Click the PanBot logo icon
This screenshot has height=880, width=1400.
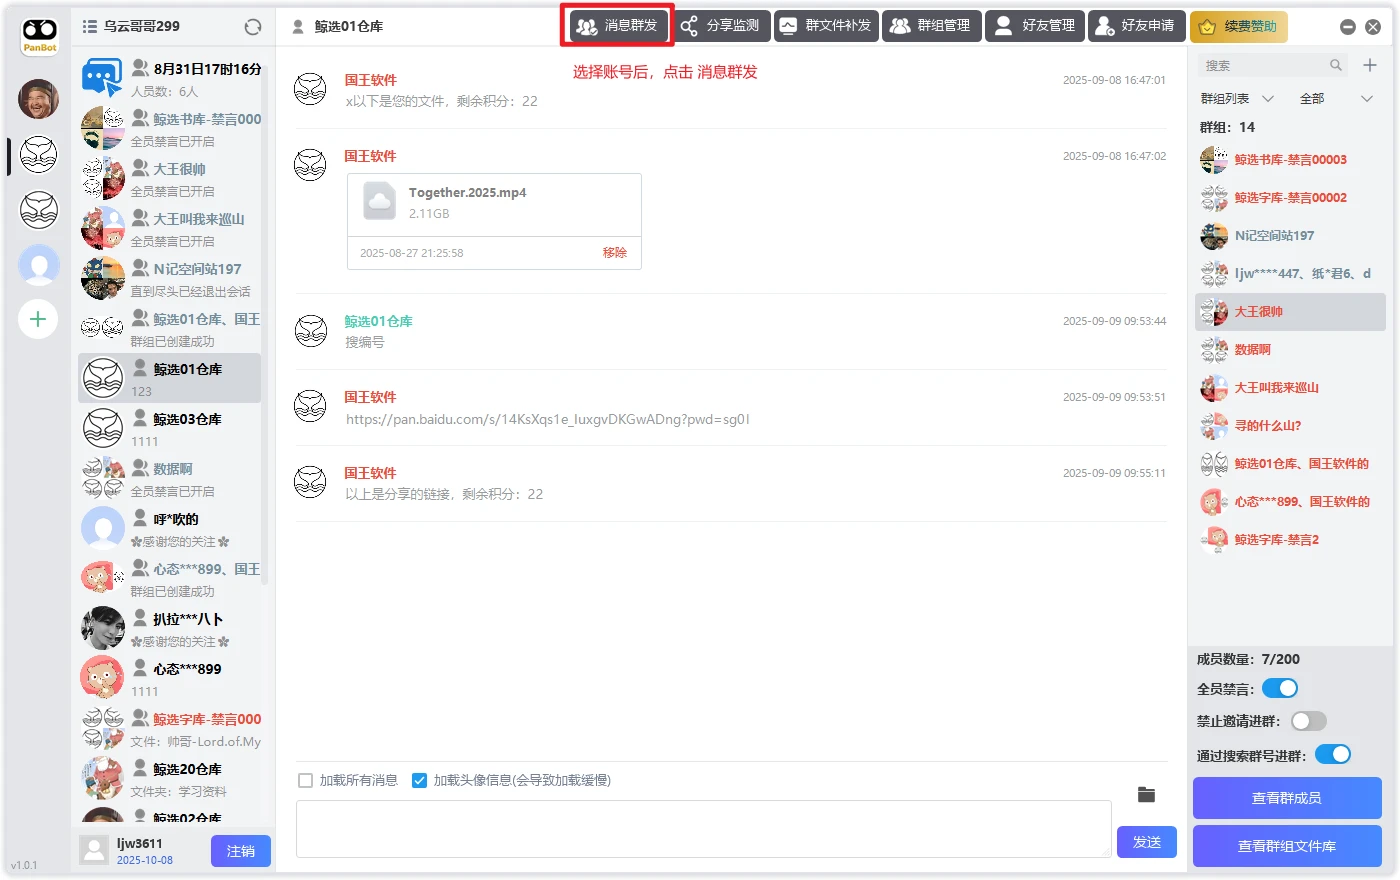(40, 36)
